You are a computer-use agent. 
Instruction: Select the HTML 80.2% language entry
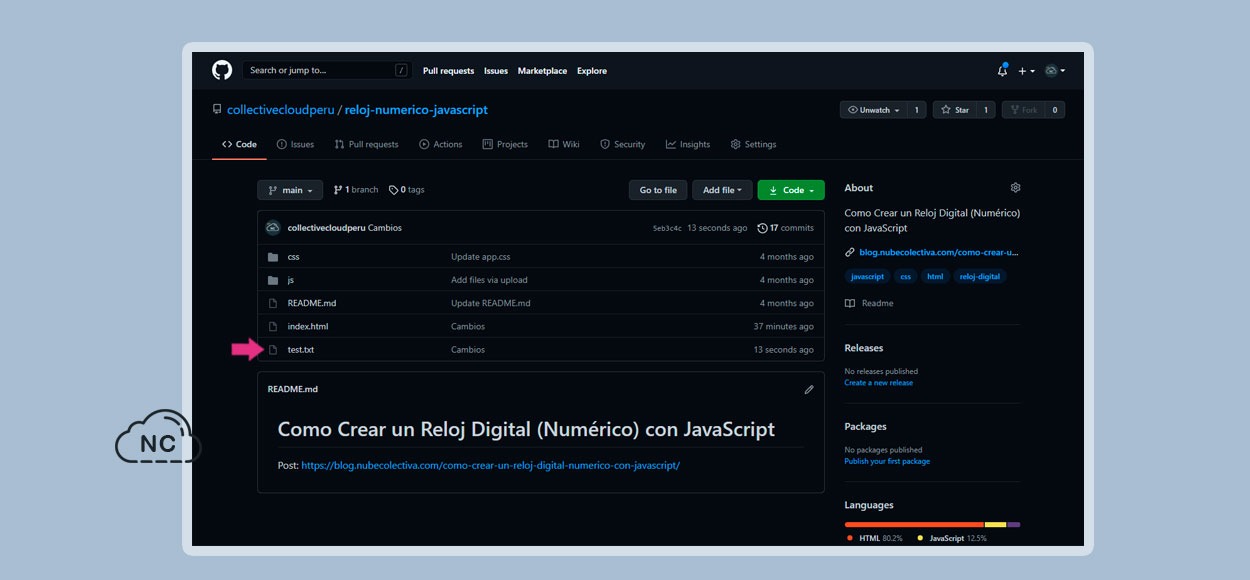click(x=875, y=538)
